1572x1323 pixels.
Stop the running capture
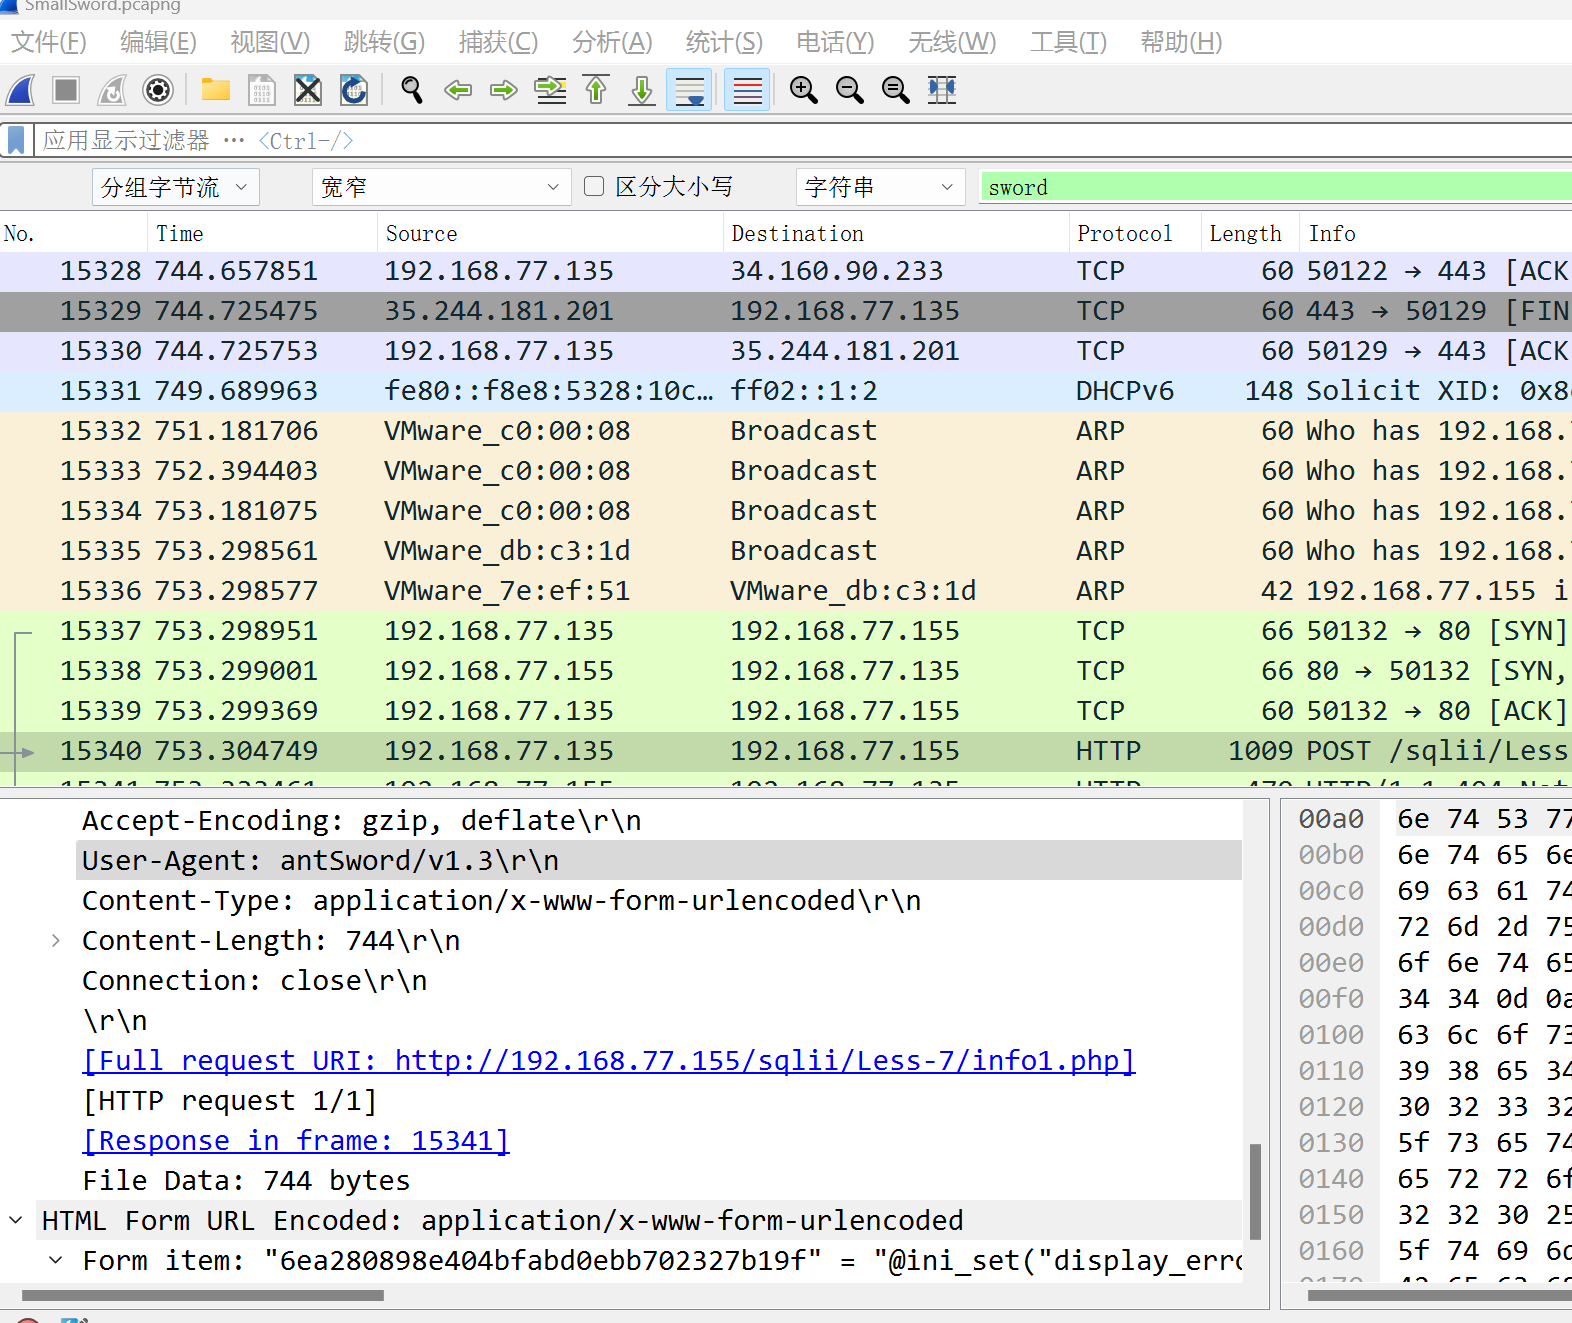point(66,90)
